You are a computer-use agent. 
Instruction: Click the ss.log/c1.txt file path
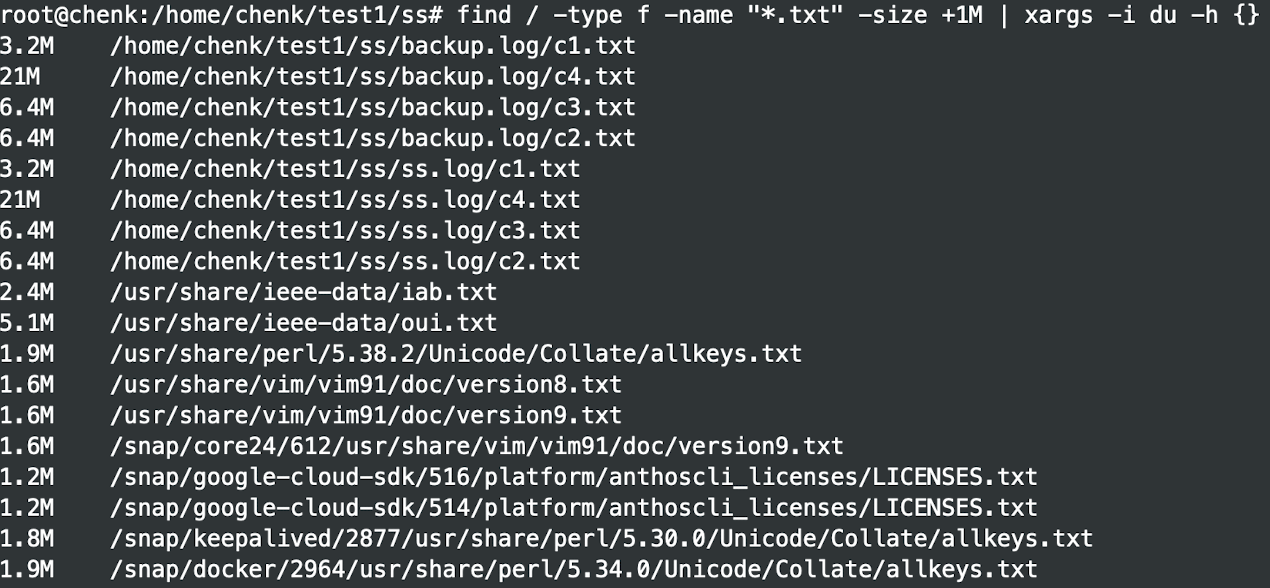pyautogui.click(x=345, y=169)
